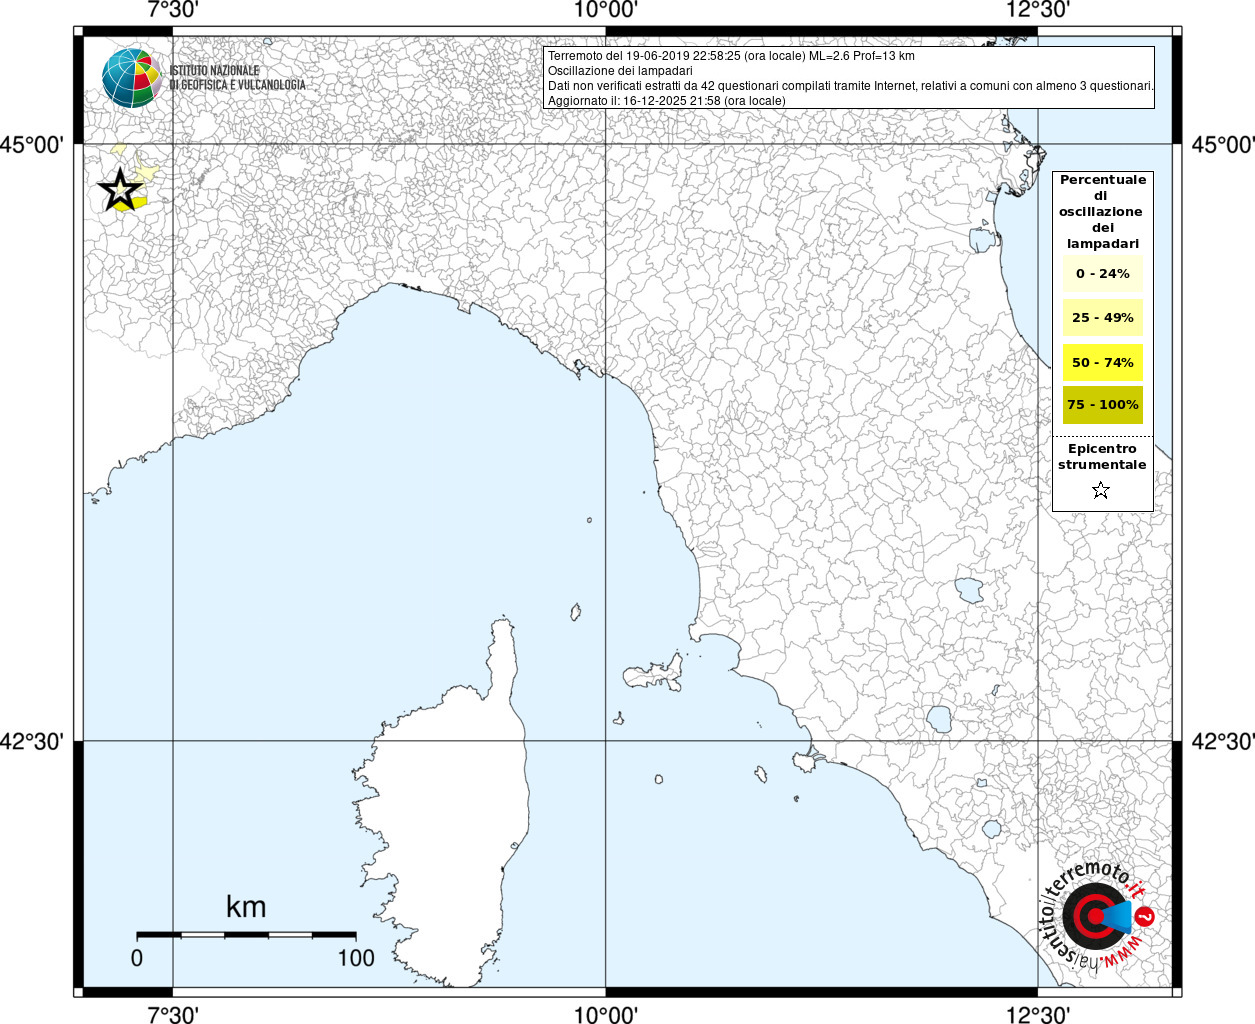This screenshot has height=1024, width=1255.
Task: Click the bottom 12°30' longitude label
Action: pyautogui.click(x=1038, y=1013)
